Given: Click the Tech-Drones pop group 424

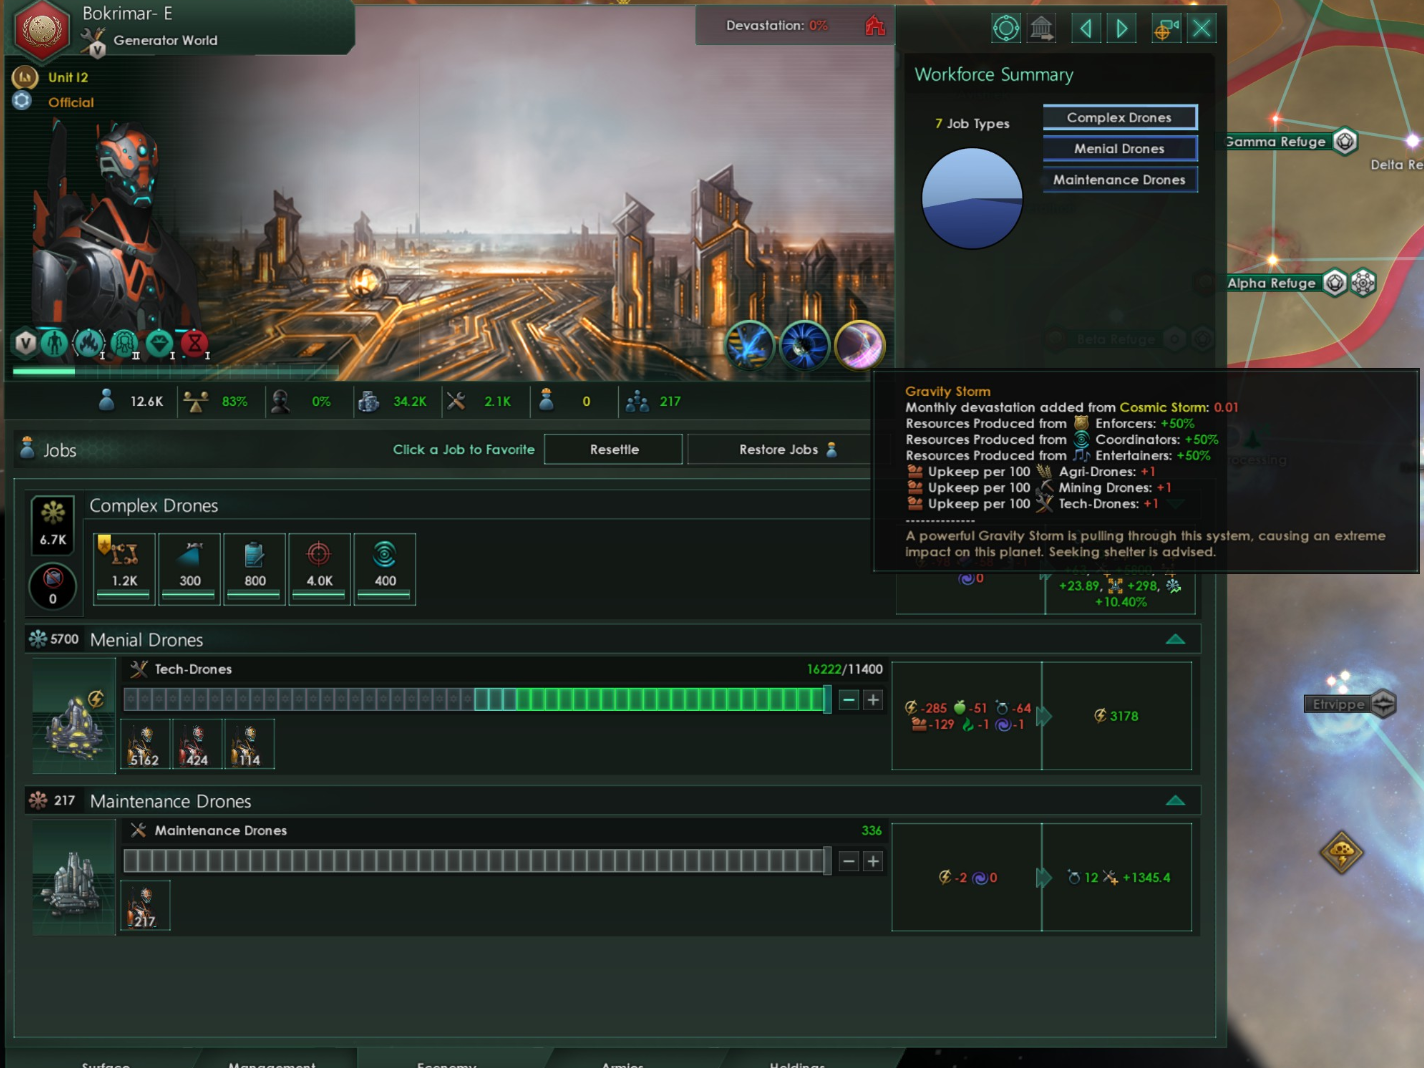Looking at the screenshot, I should [197, 744].
